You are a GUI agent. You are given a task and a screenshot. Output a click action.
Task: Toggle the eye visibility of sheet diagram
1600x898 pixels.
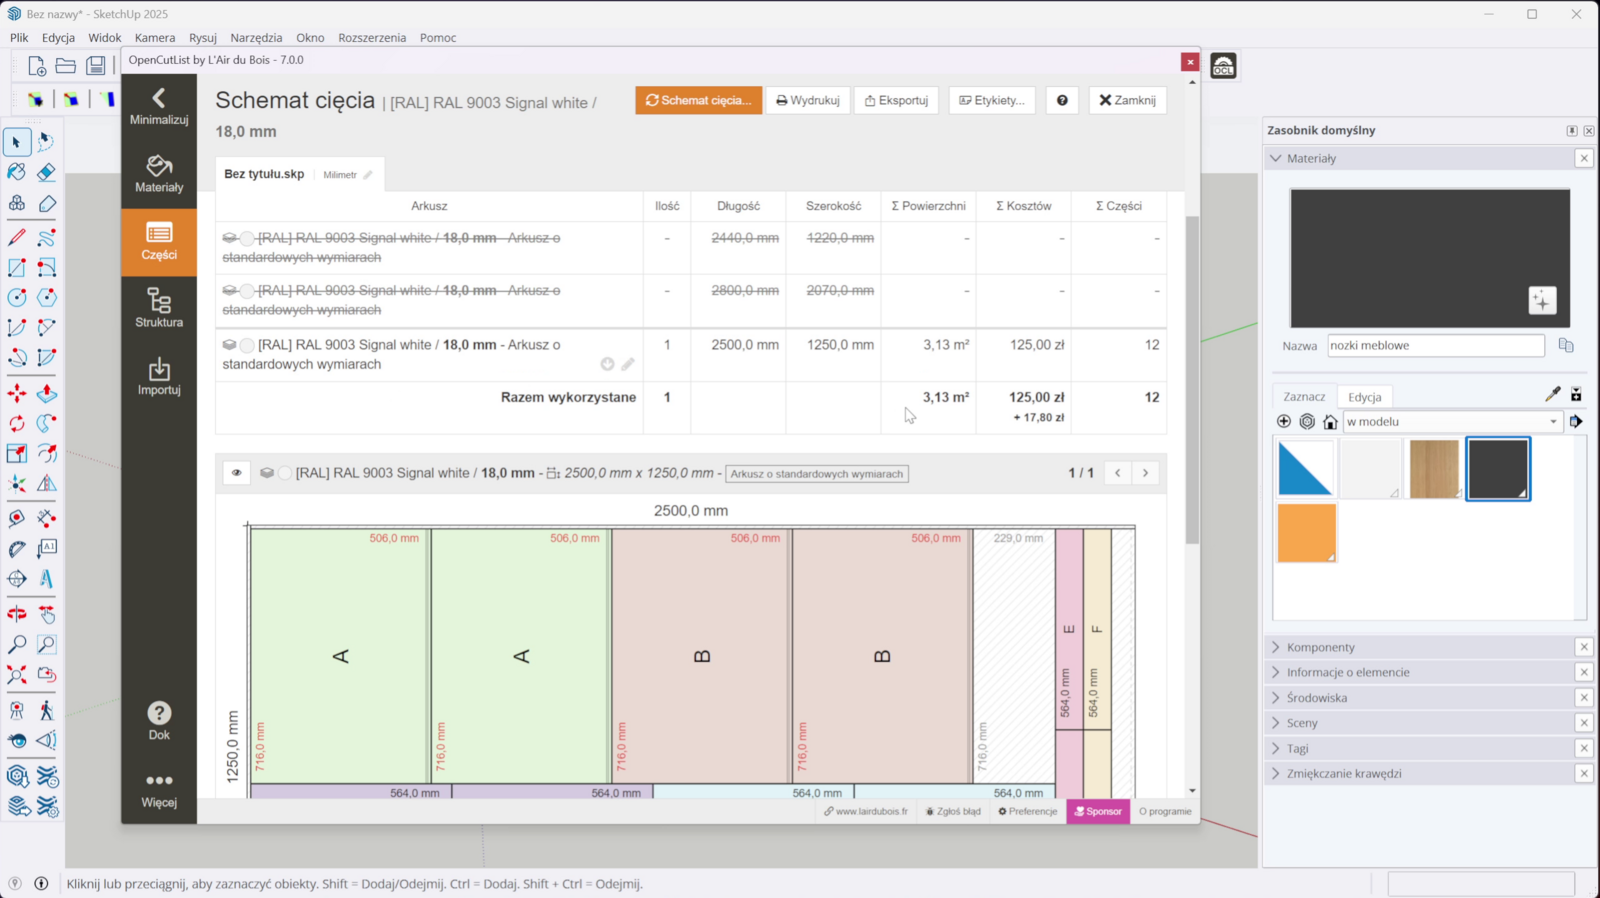[x=237, y=473]
